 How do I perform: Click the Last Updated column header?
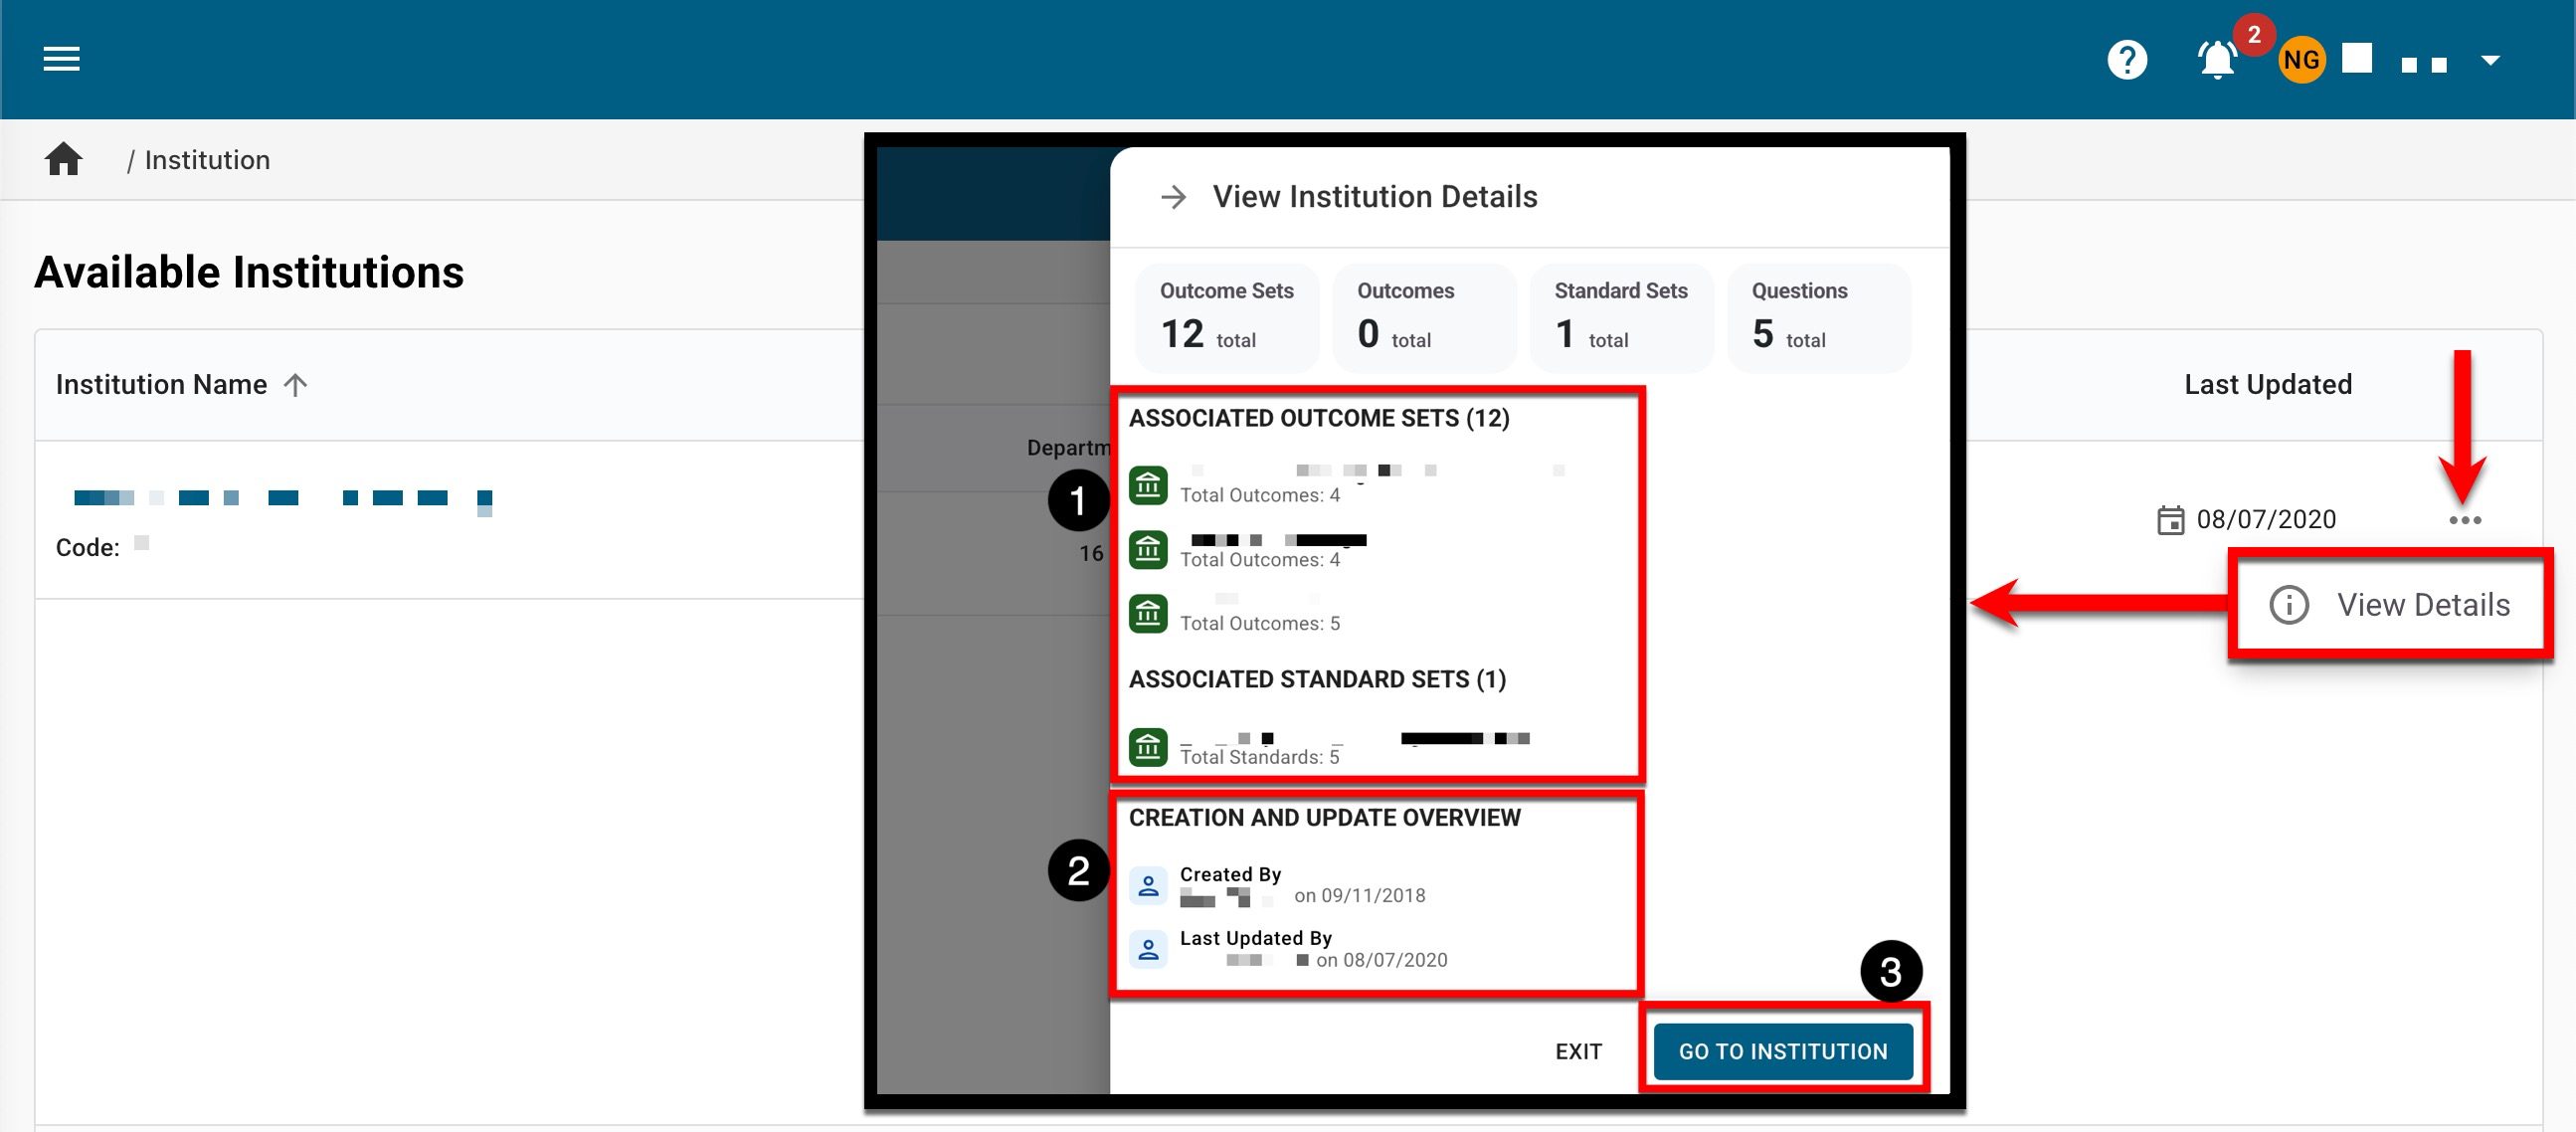point(2267,385)
